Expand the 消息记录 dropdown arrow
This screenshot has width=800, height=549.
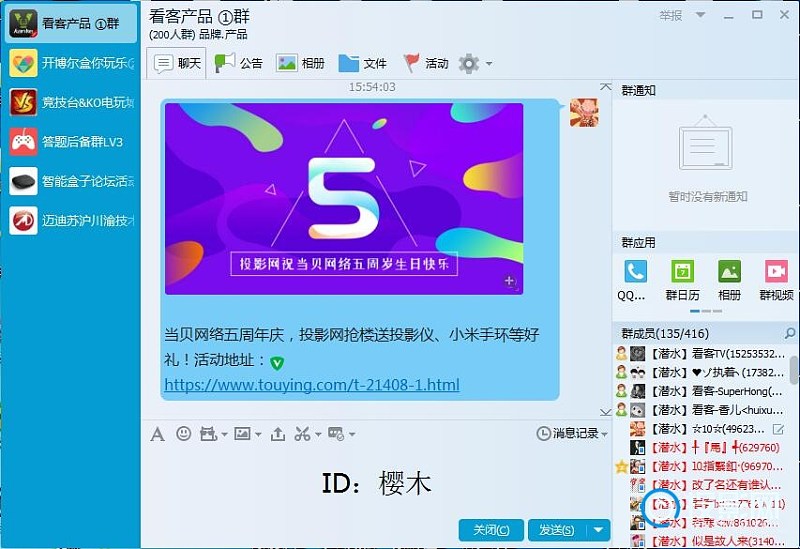click(x=605, y=435)
